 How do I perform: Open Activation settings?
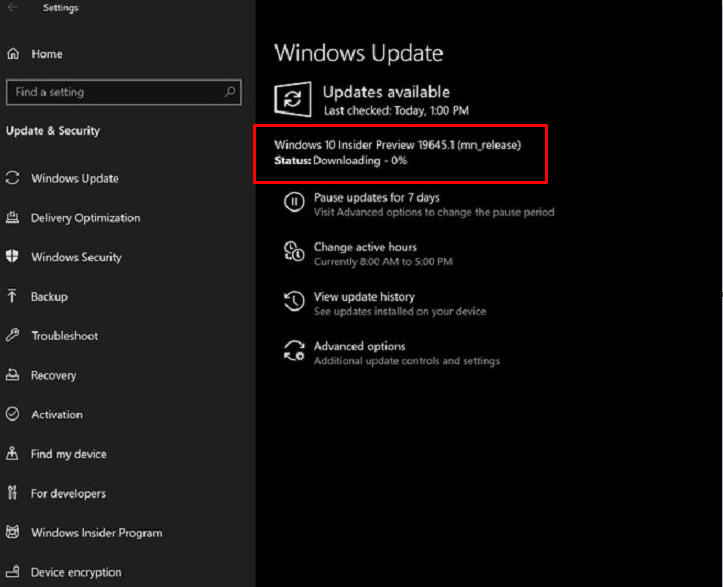click(x=57, y=415)
